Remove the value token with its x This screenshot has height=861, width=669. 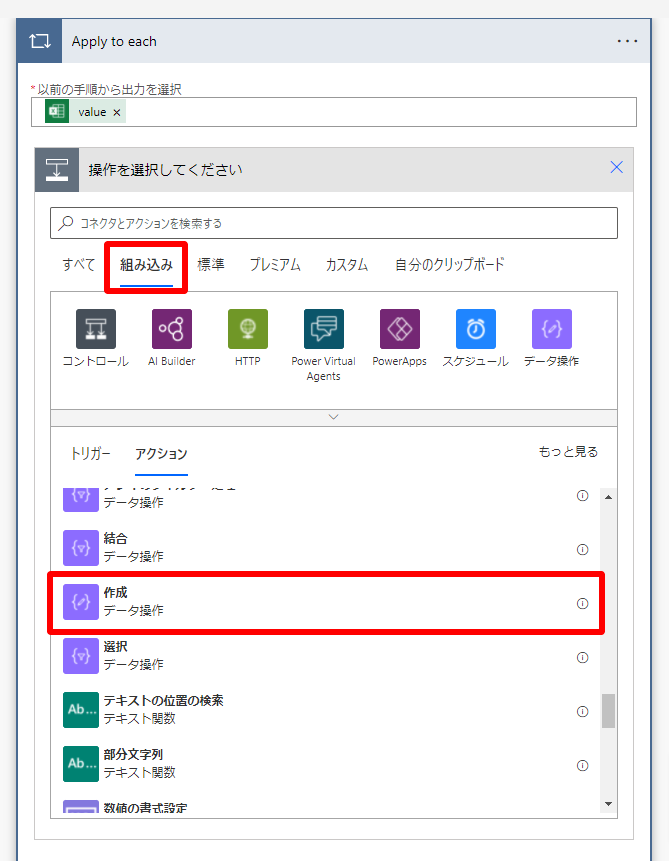(x=116, y=113)
